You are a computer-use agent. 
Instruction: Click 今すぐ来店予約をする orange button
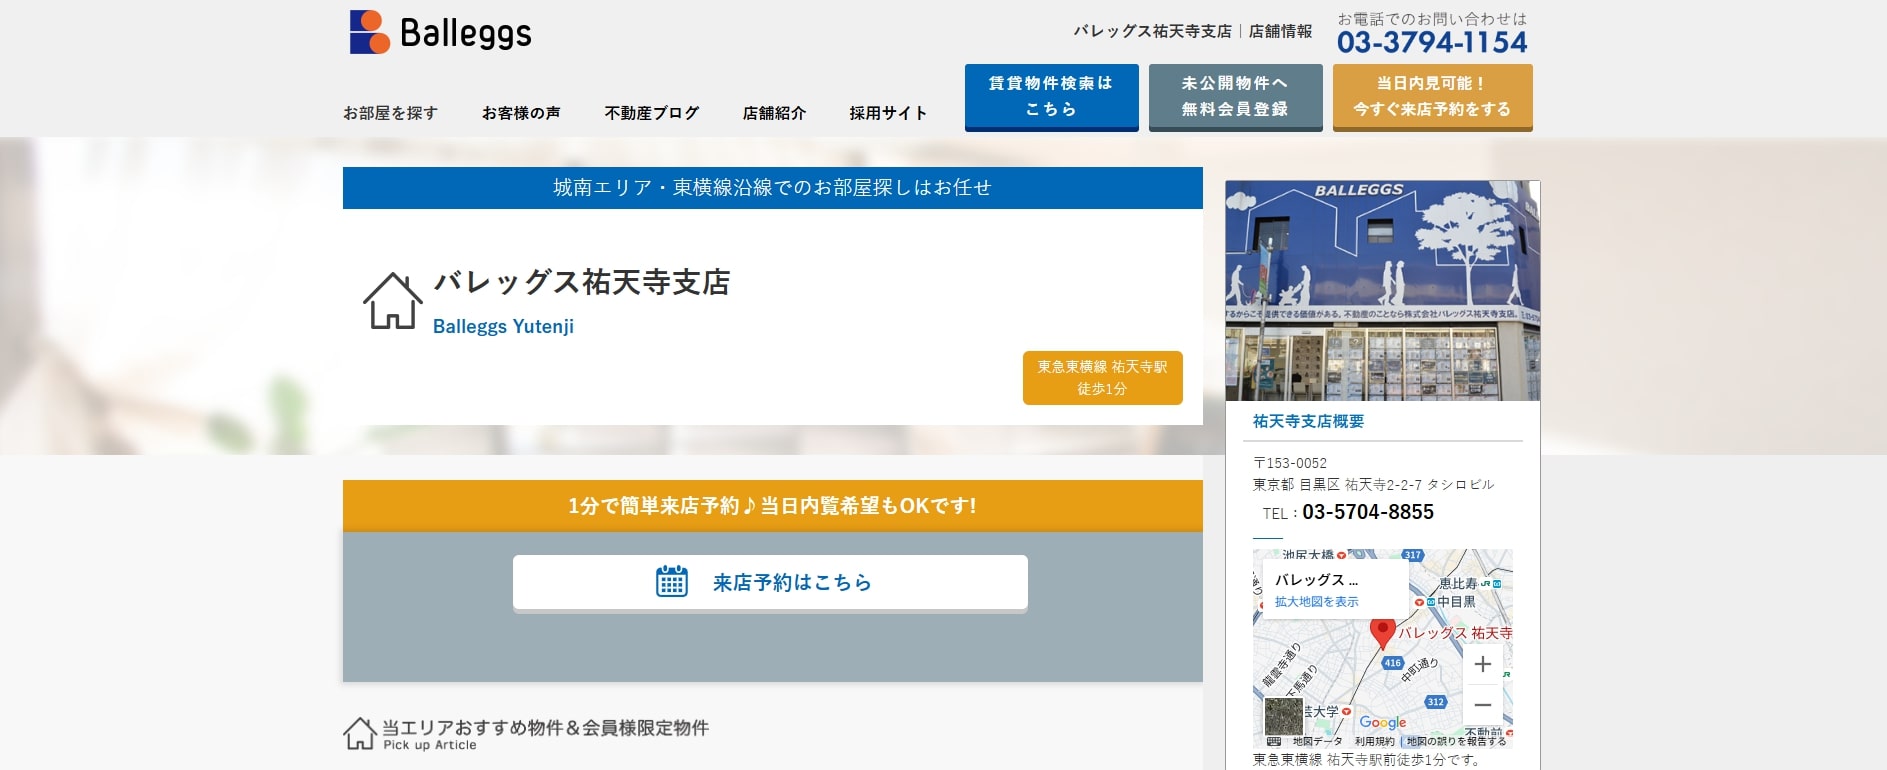tap(1432, 96)
